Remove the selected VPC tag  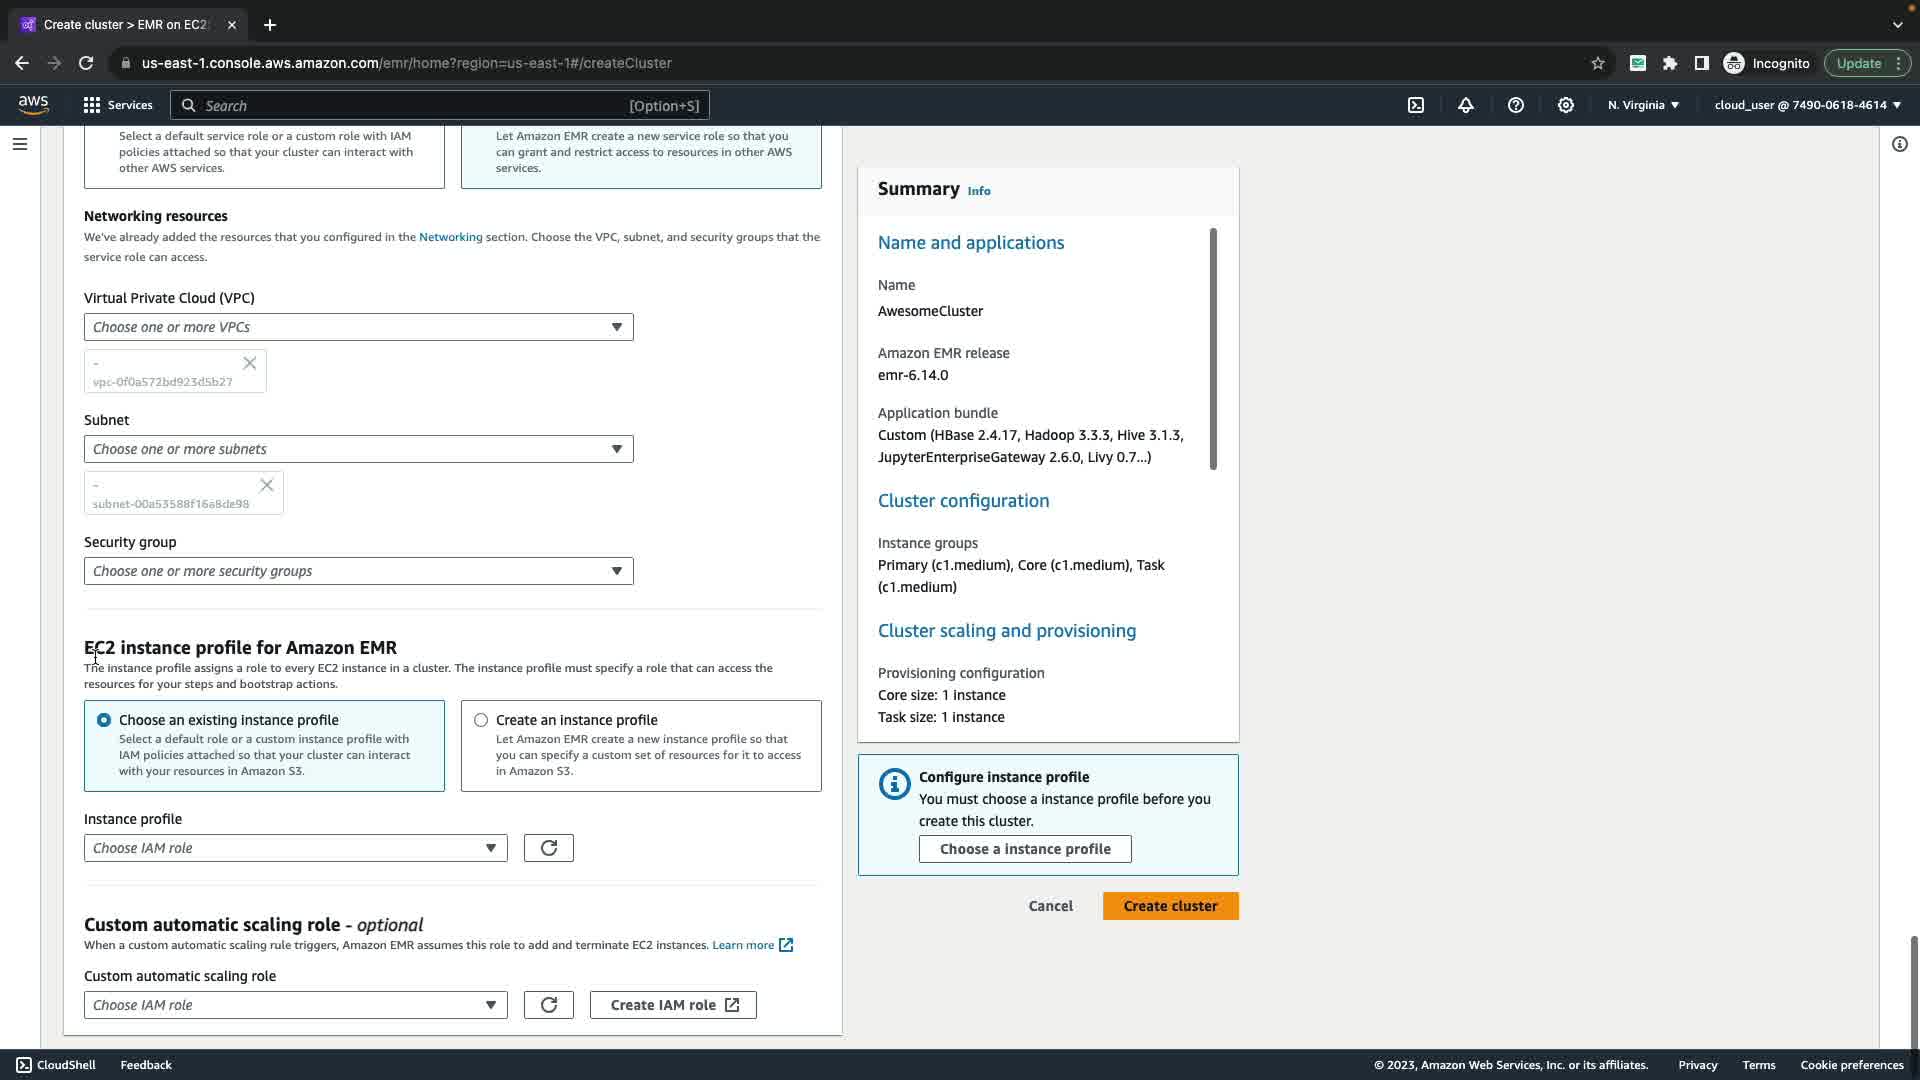(x=250, y=363)
